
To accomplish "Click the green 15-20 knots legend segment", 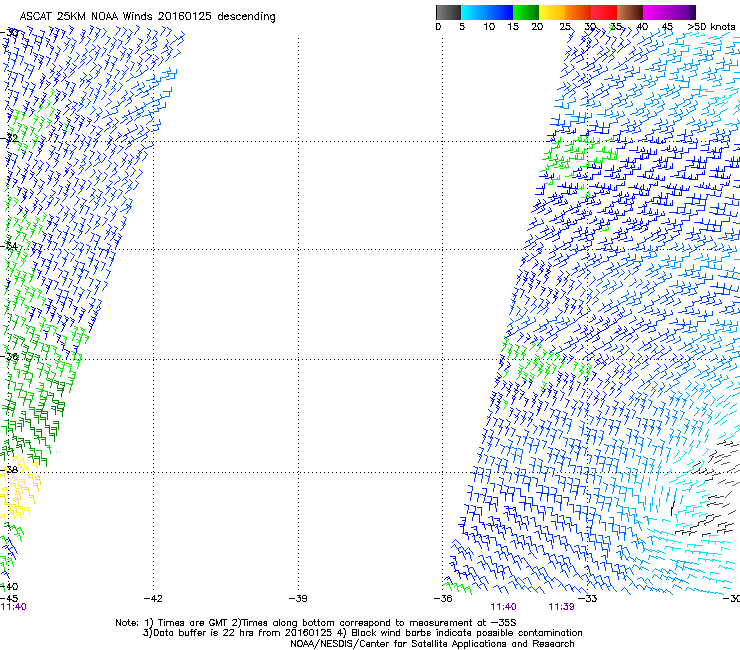I will point(526,12).
